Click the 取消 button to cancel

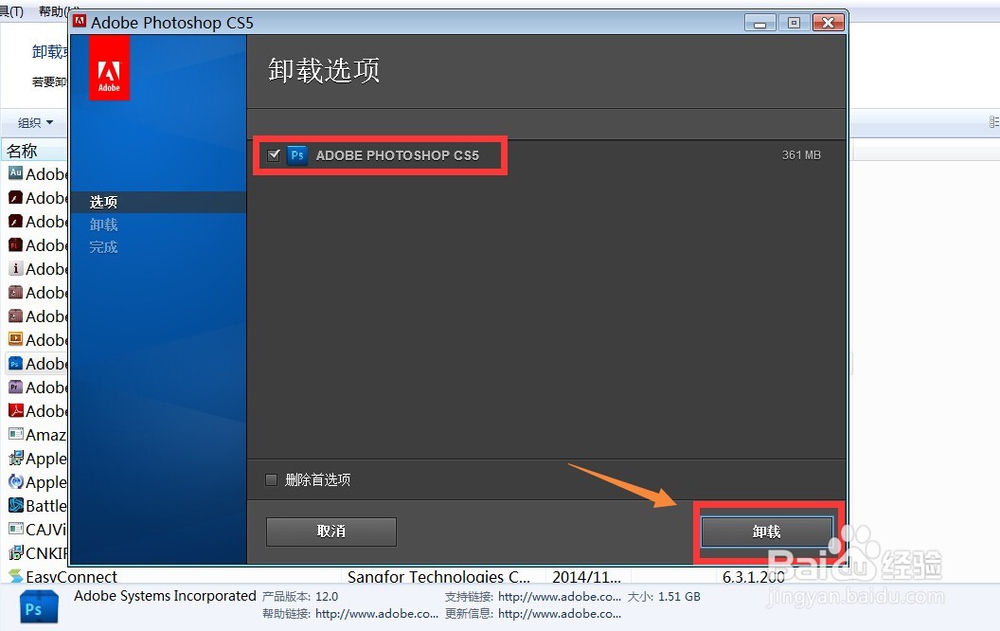tap(330, 531)
